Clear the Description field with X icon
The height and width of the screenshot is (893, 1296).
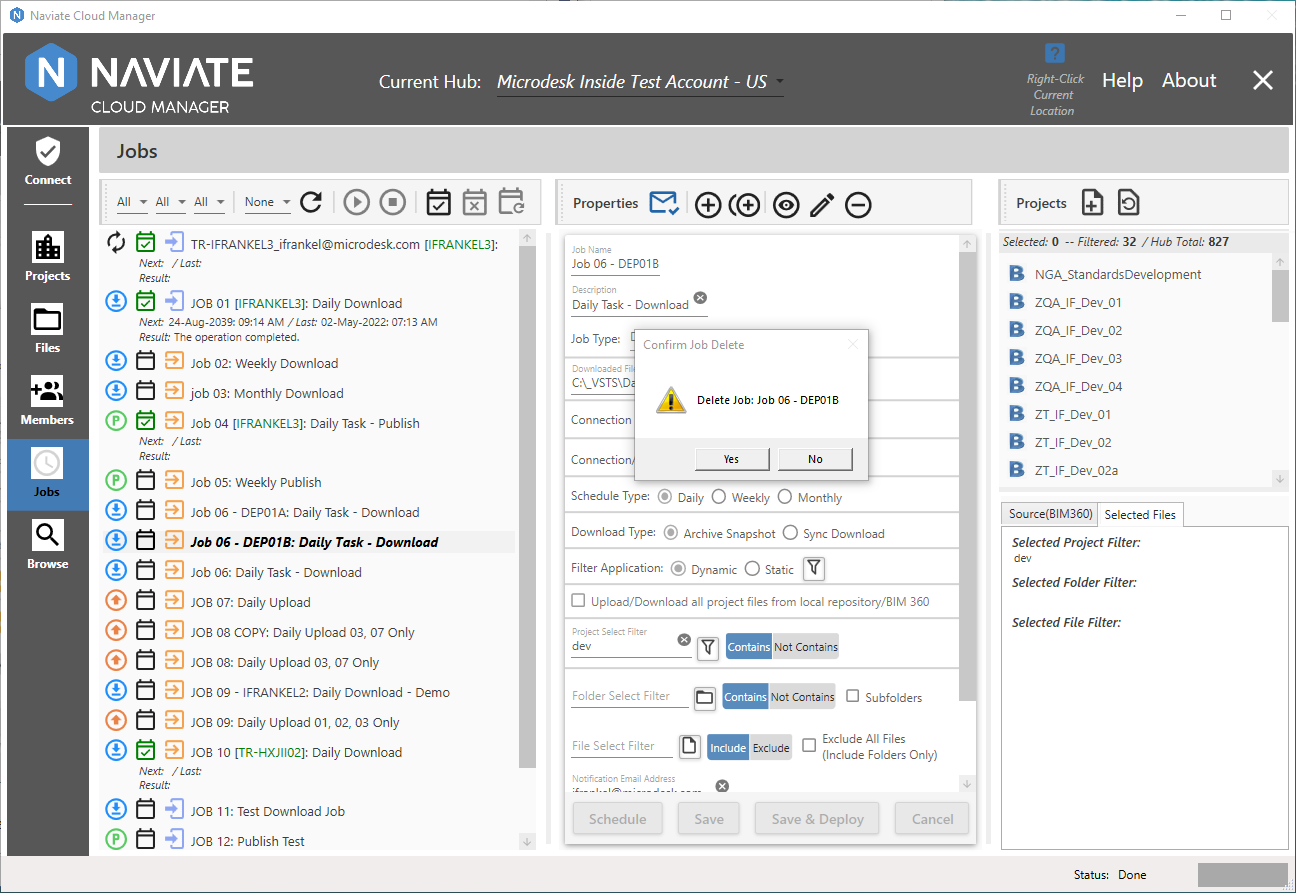[x=700, y=297]
